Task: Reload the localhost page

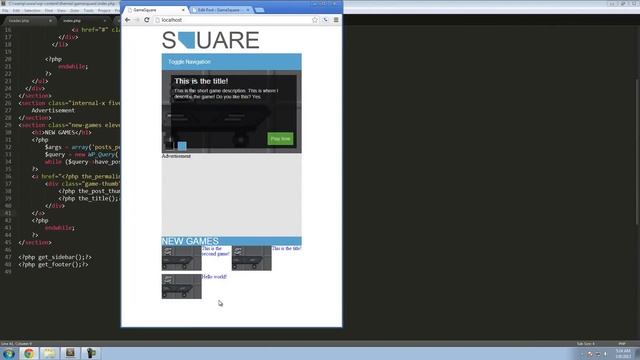Action: (x=147, y=20)
